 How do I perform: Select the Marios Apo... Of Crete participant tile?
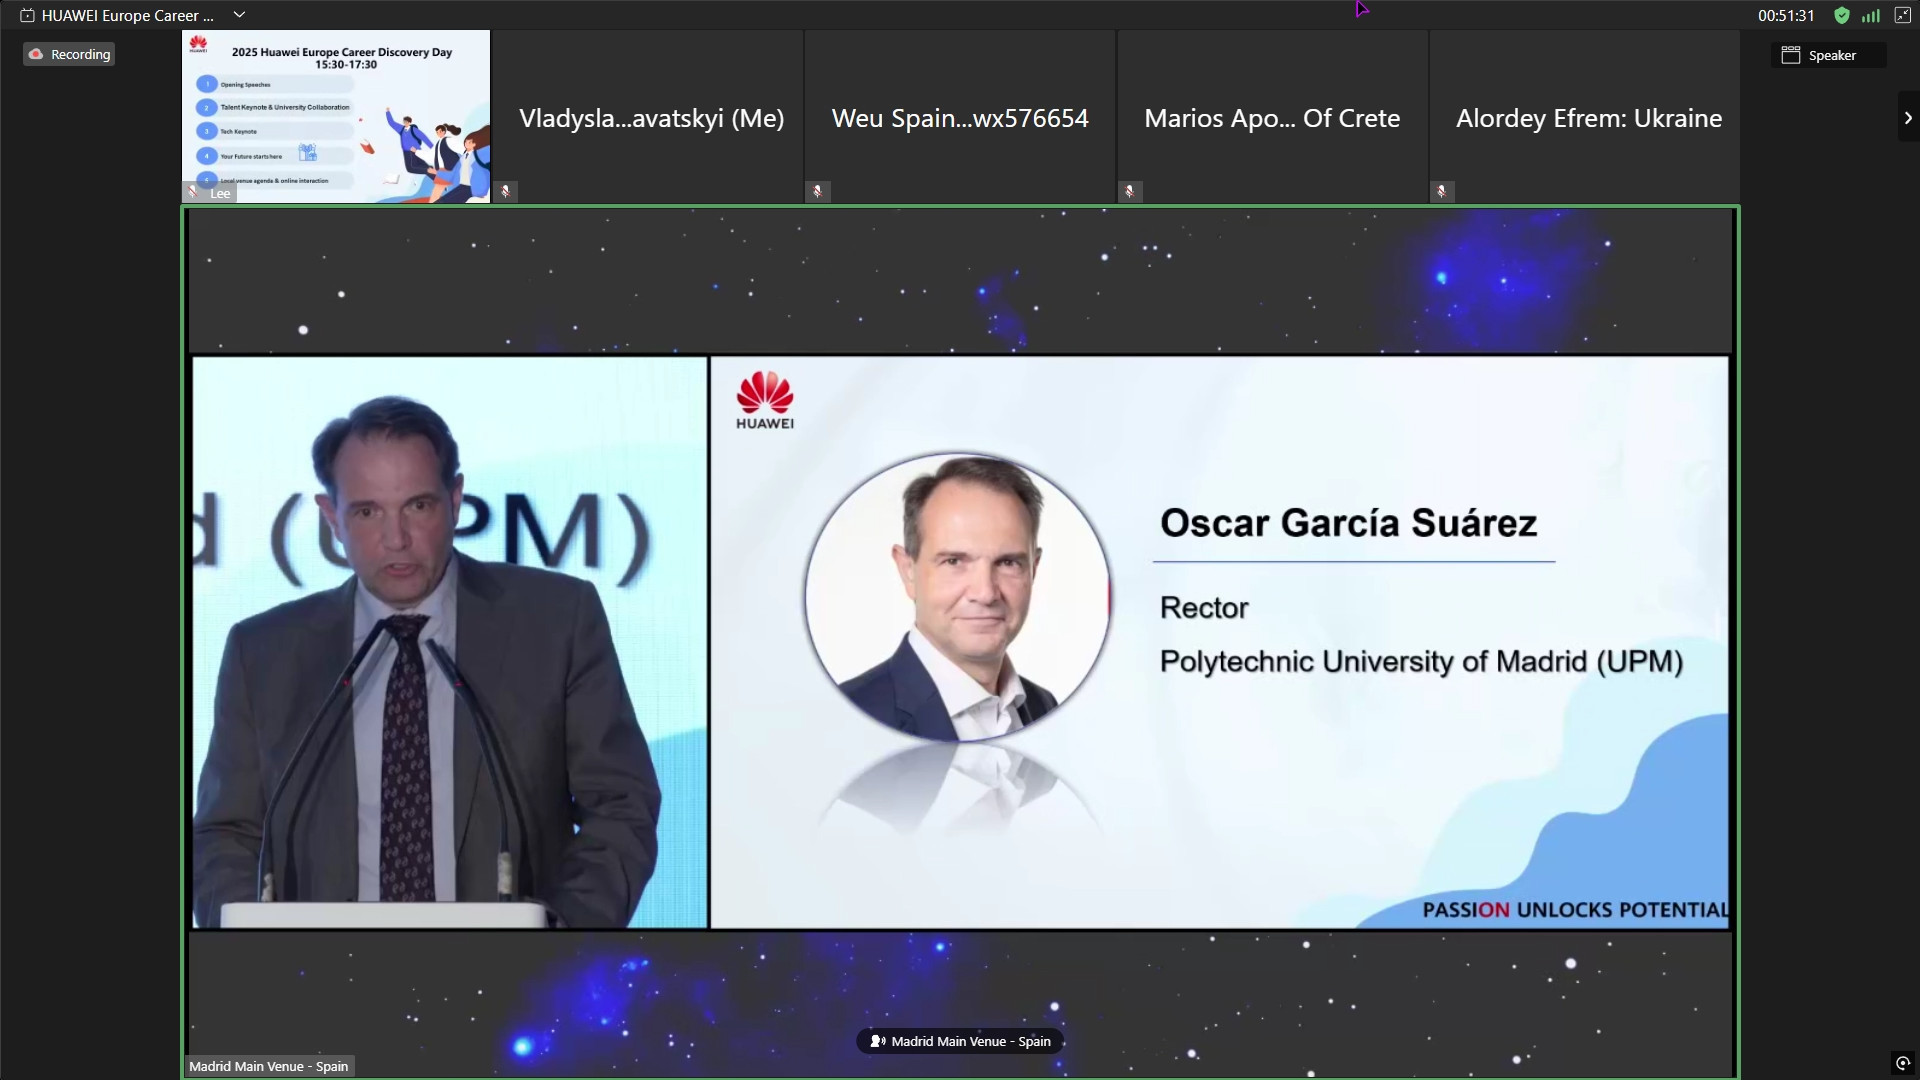point(1272,116)
